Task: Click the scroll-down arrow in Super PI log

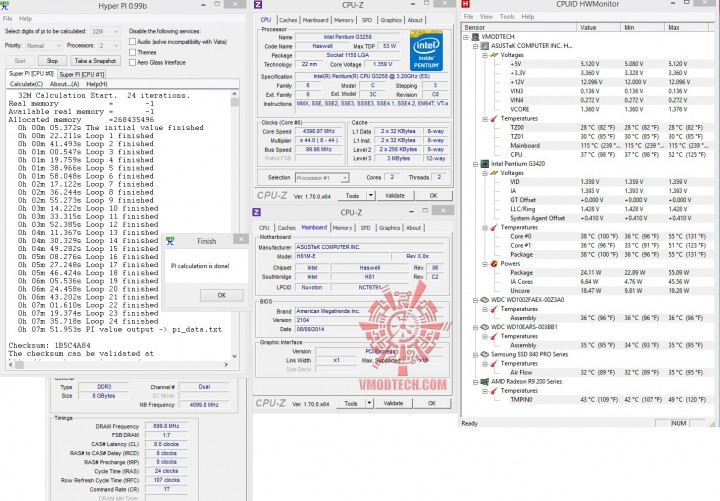Action: coord(235,356)
